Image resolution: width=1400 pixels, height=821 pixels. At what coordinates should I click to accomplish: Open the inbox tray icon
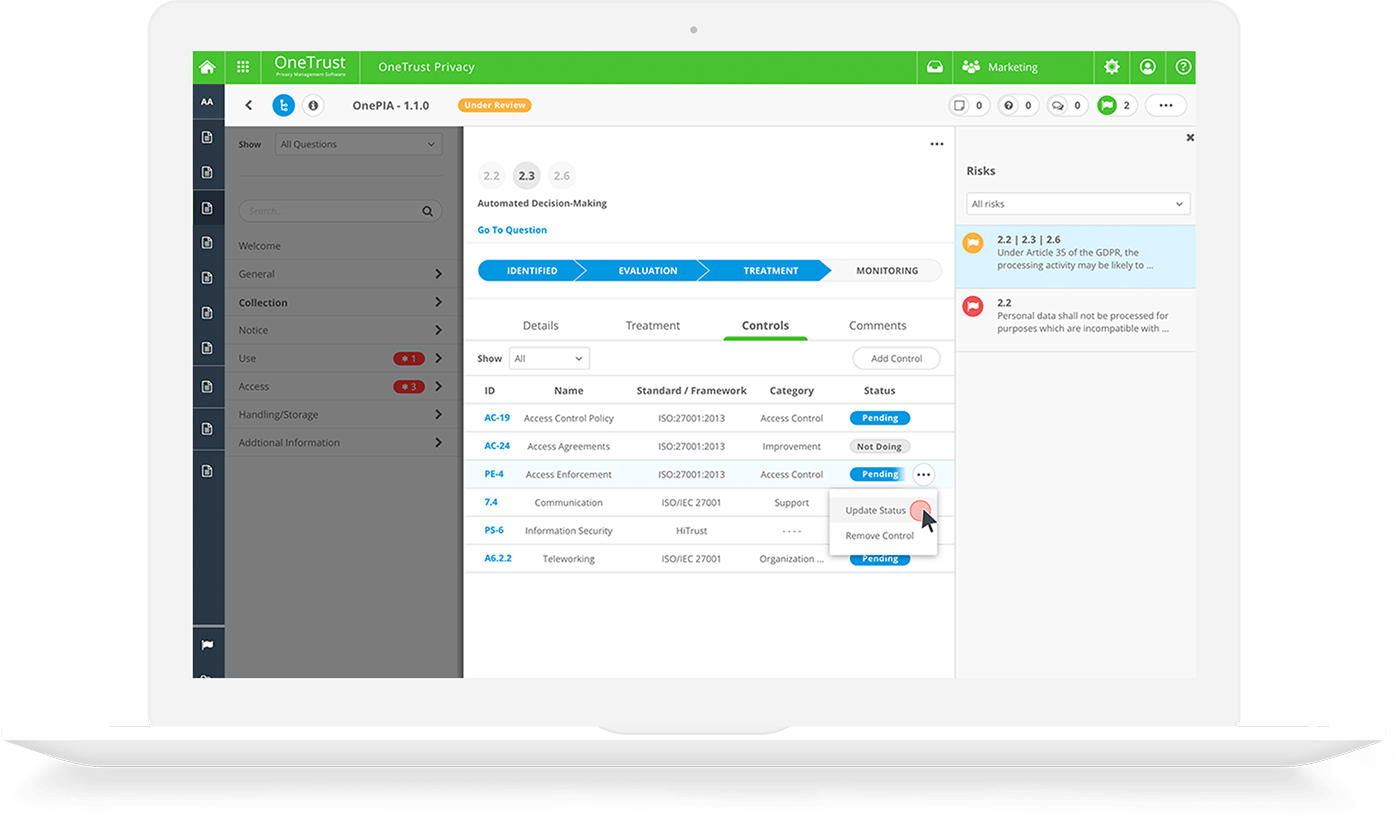[x=934, y=67]
